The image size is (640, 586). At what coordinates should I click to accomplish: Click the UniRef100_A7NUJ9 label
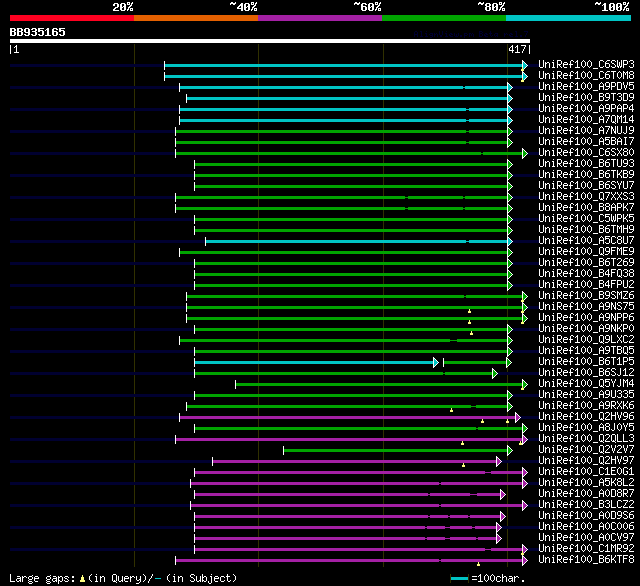tap(586, 131)
